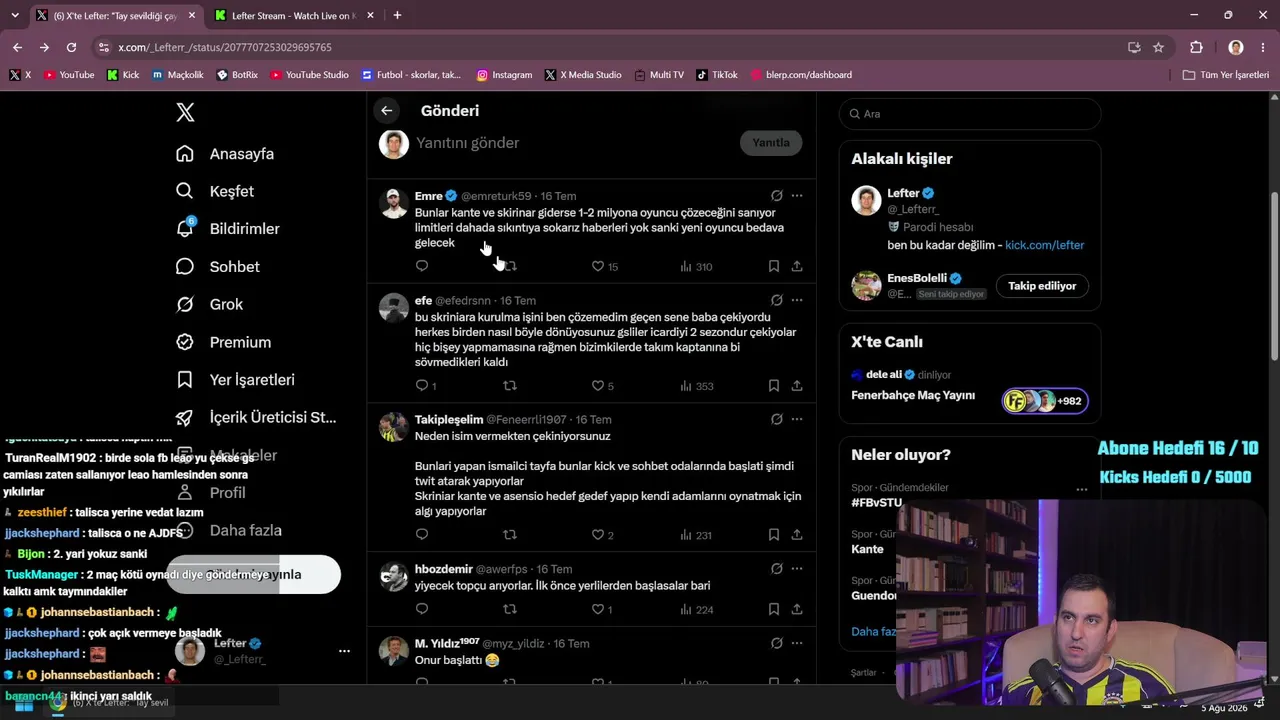Share hbozdemir's tweet
Viewport: 1280px width, 720px height.
797,609
